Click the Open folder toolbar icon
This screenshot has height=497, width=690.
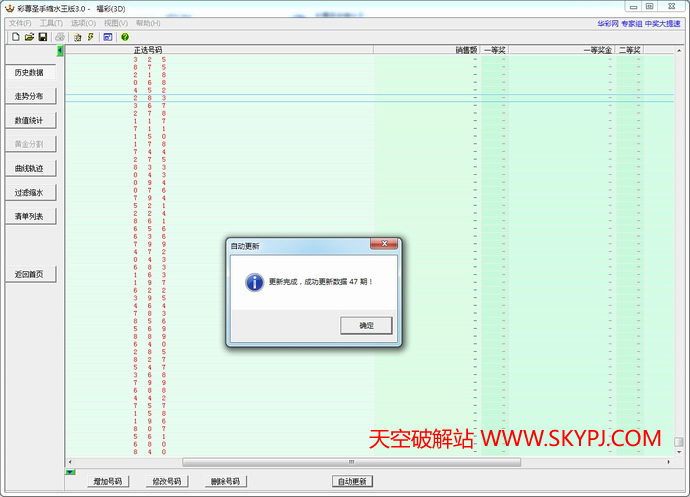click(29, 37)
